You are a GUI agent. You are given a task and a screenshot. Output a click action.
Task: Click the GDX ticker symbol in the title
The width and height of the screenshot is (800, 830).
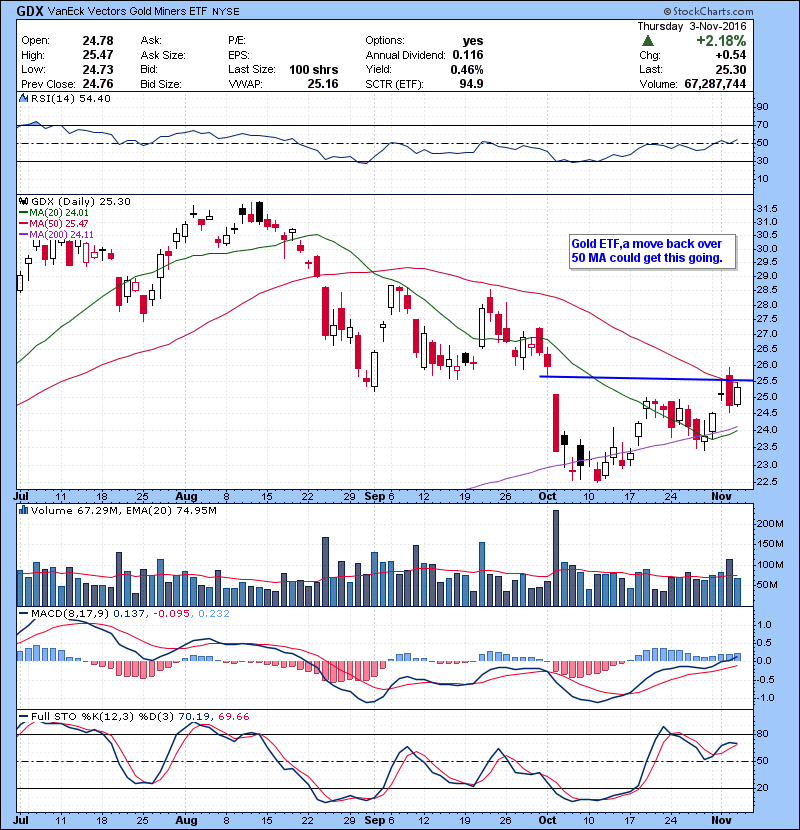[30, 11]
